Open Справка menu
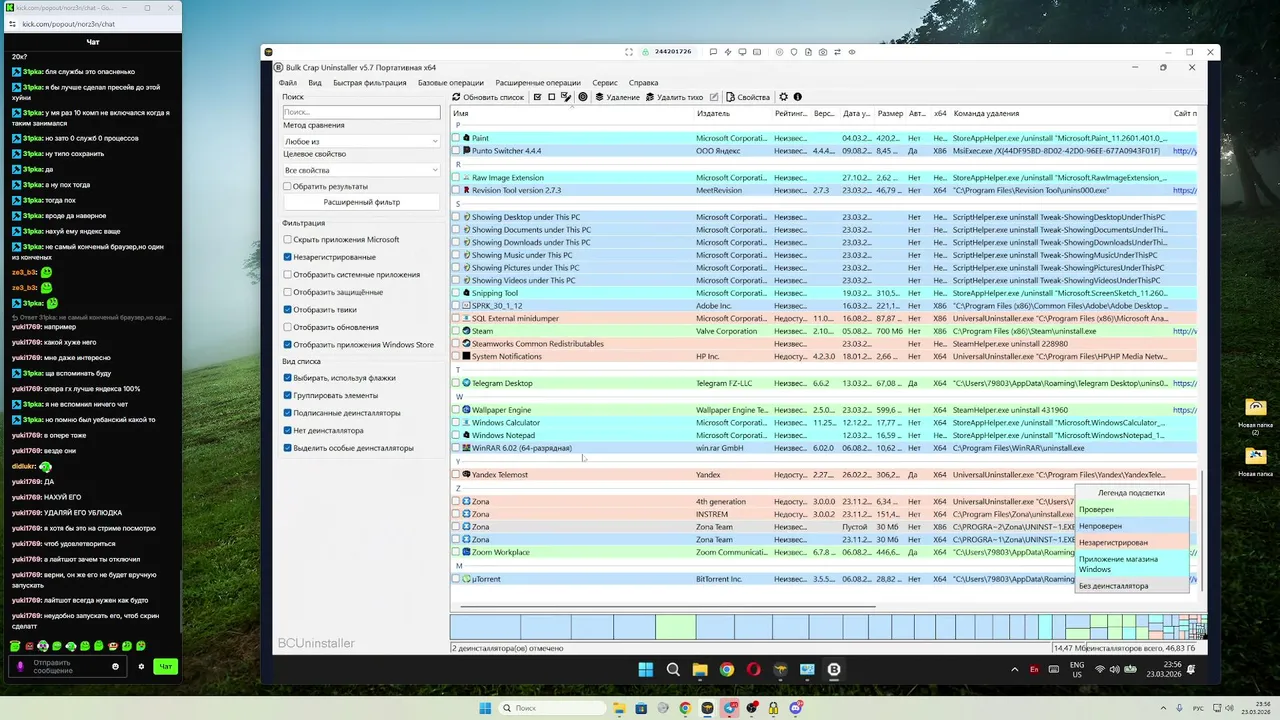Image resolution: width=1280 pixels, height=720 pixels. pyautogui.click(x=644, y=83)
